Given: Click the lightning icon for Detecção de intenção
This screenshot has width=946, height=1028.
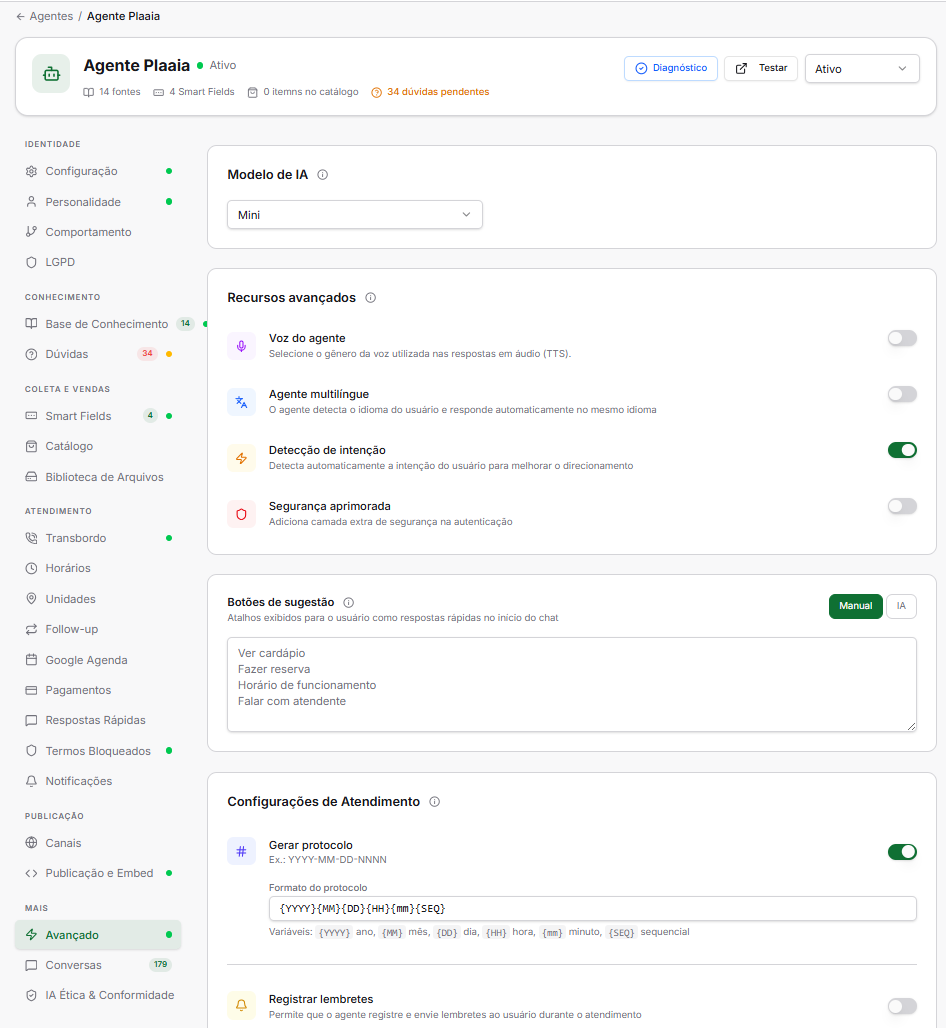Looking at the screenshot, I should point(241,458).
